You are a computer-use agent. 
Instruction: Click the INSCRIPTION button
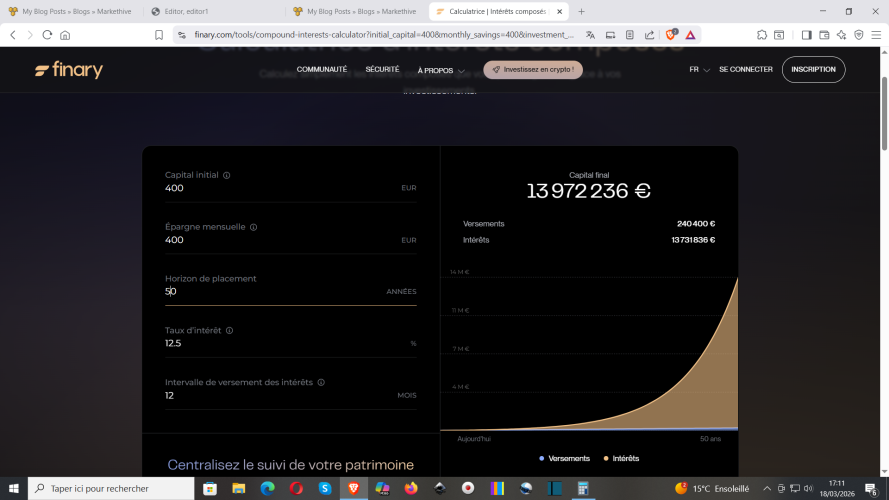pos(813,70)
